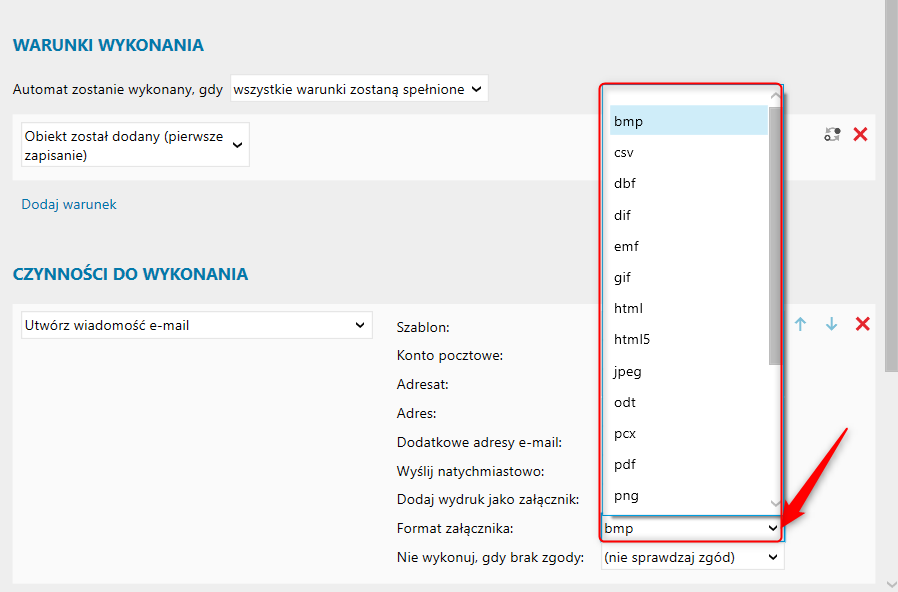Click the 'Dodaj warunek' link
The height and width of the screenshot is (592, 898).
point(69,204)
